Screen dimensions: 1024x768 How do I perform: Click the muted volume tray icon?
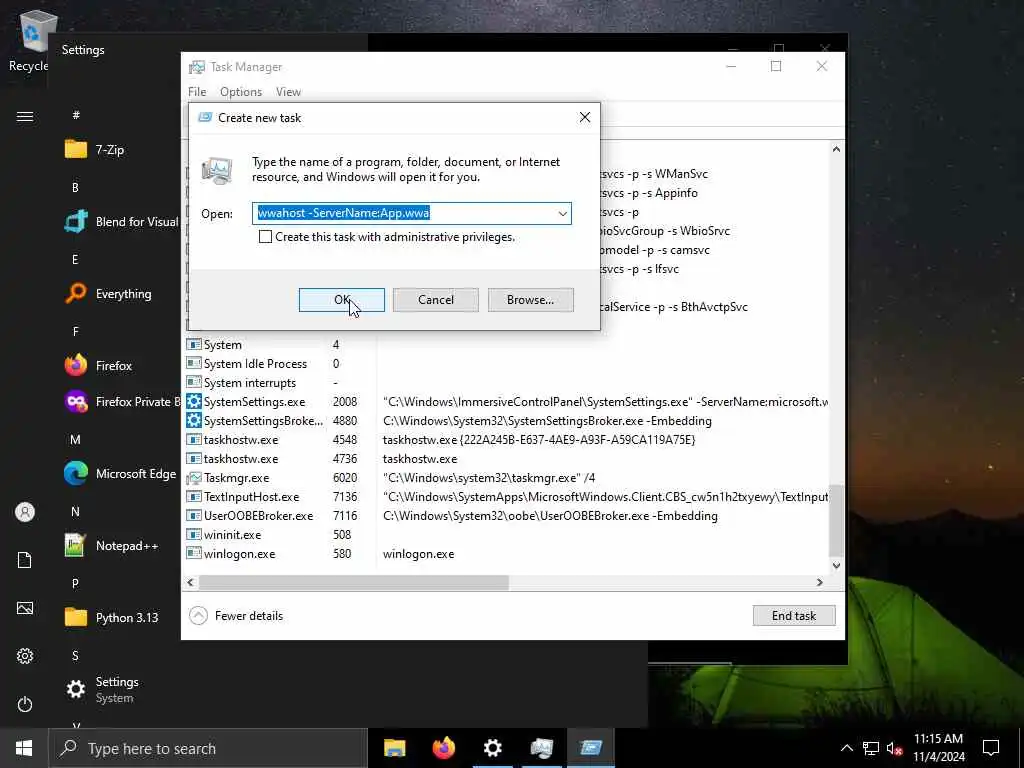(894, 748)
